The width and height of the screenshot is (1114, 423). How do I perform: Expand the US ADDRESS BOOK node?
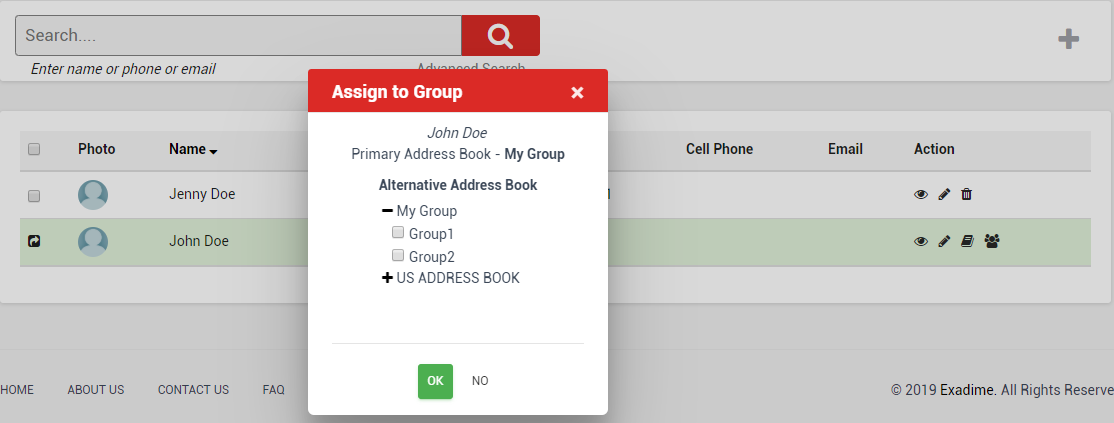click(387, 278)
